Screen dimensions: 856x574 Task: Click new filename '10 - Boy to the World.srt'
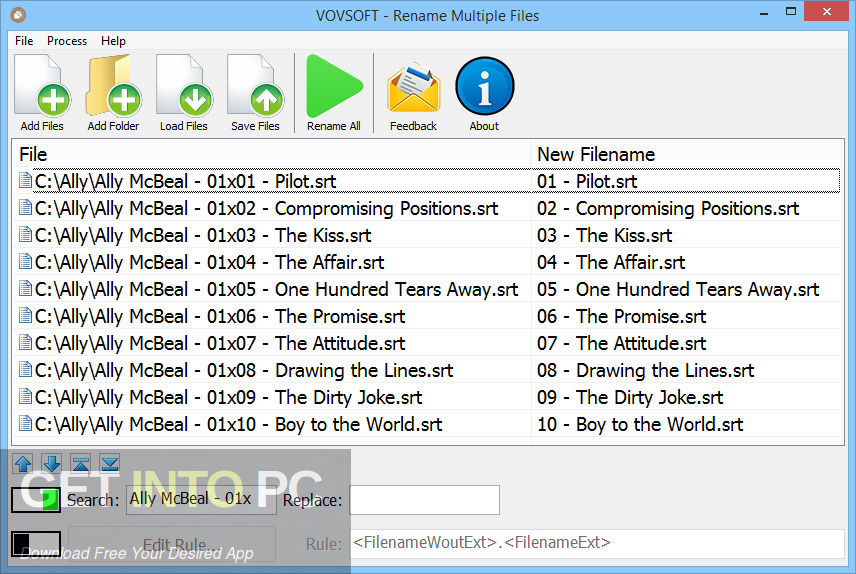pyautogui.click(x=640, y=424)
